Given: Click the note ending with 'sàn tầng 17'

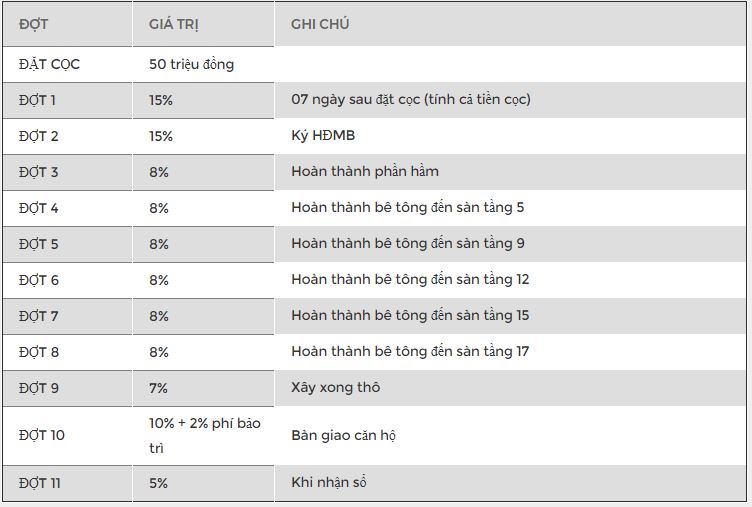Looking at the screenshot, I should pyautogui.click(x=410, y=352).
